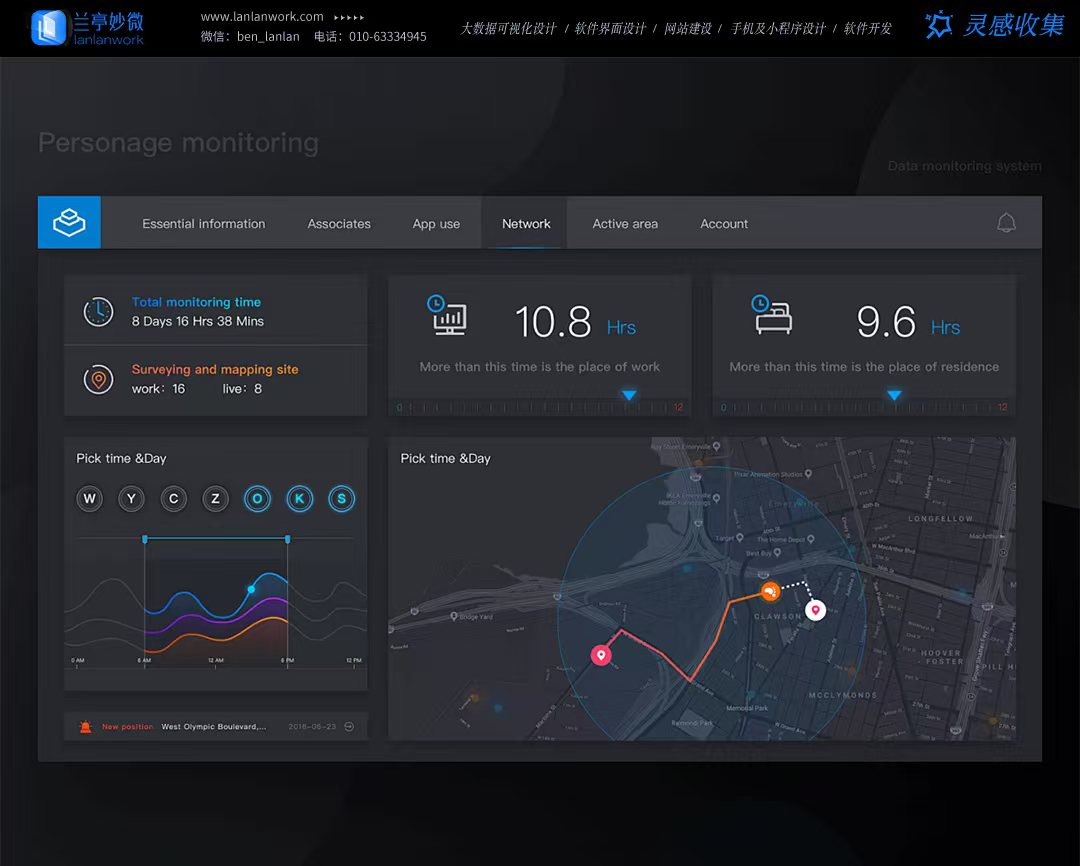Toggle the highlighted O day selector
Screen dimensions: 1080x866
[257, 498]
